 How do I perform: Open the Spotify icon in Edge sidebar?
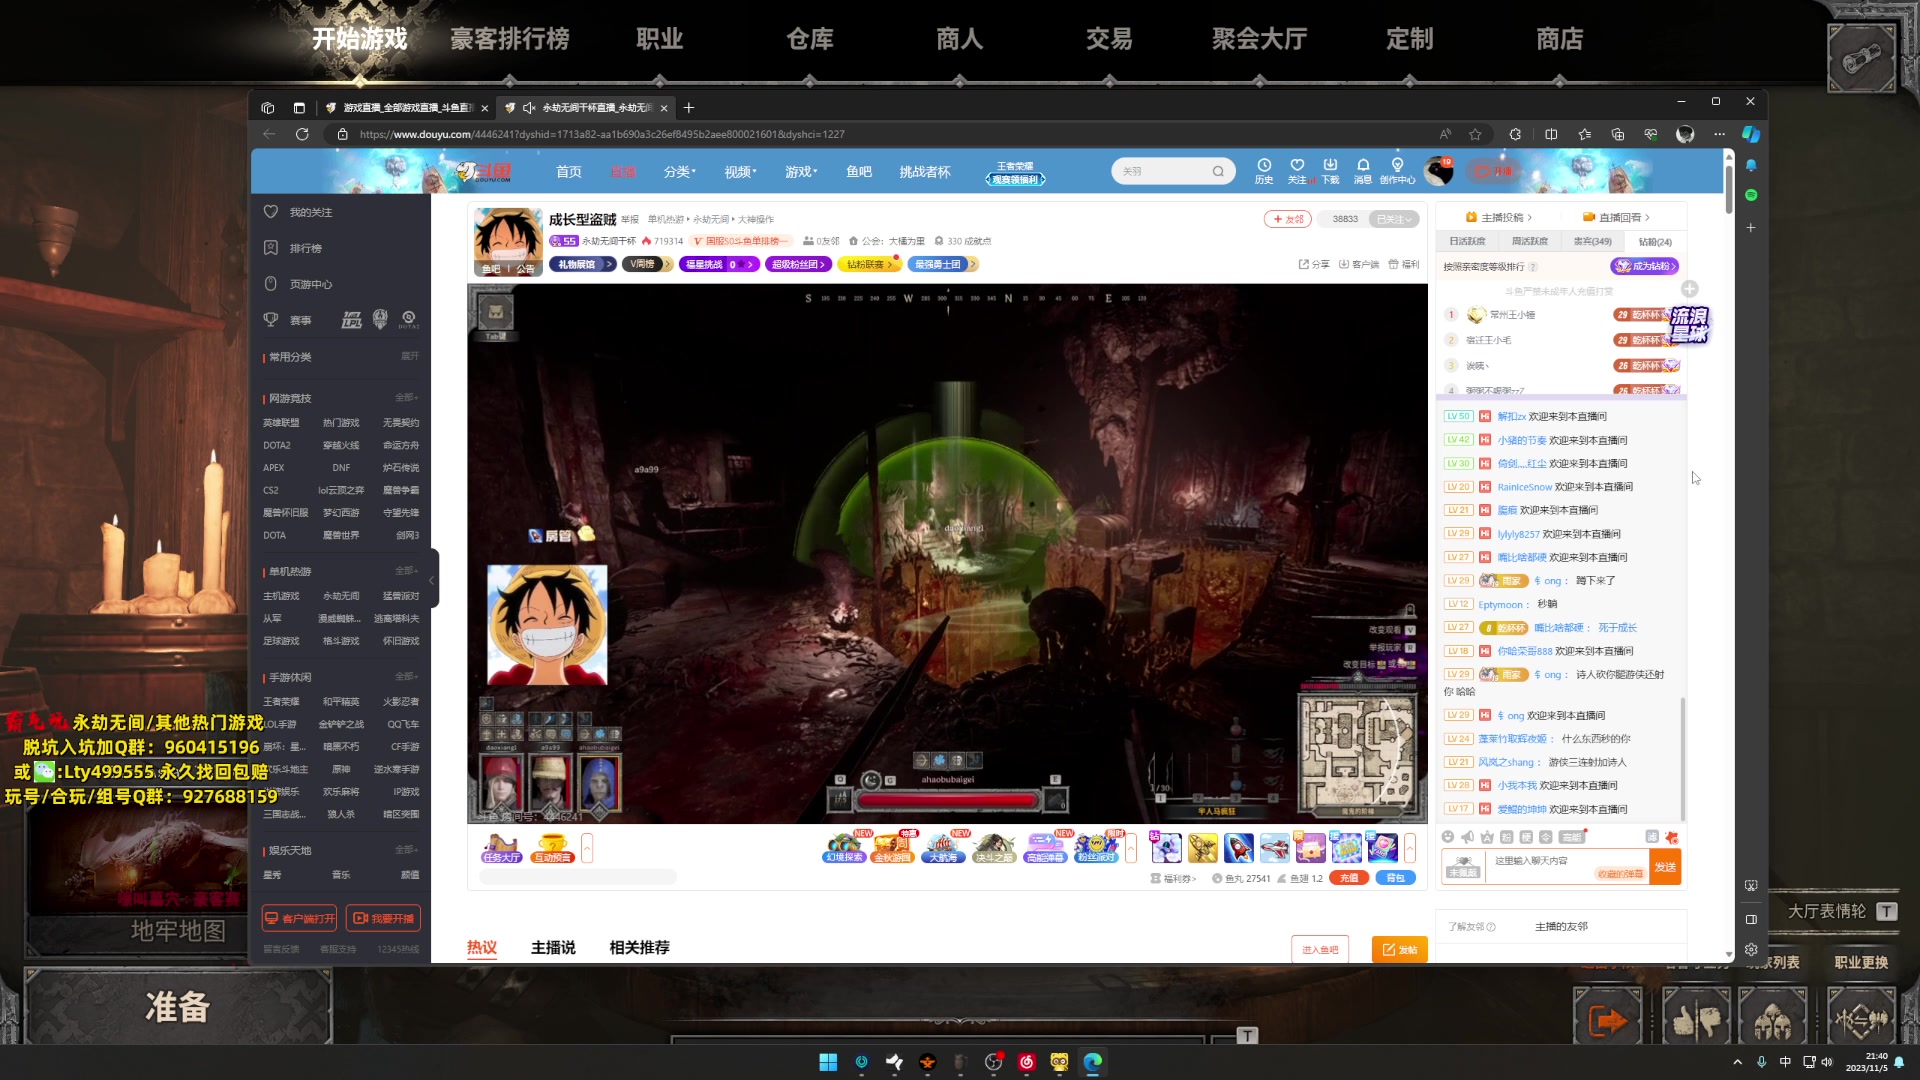(1751, 195)
